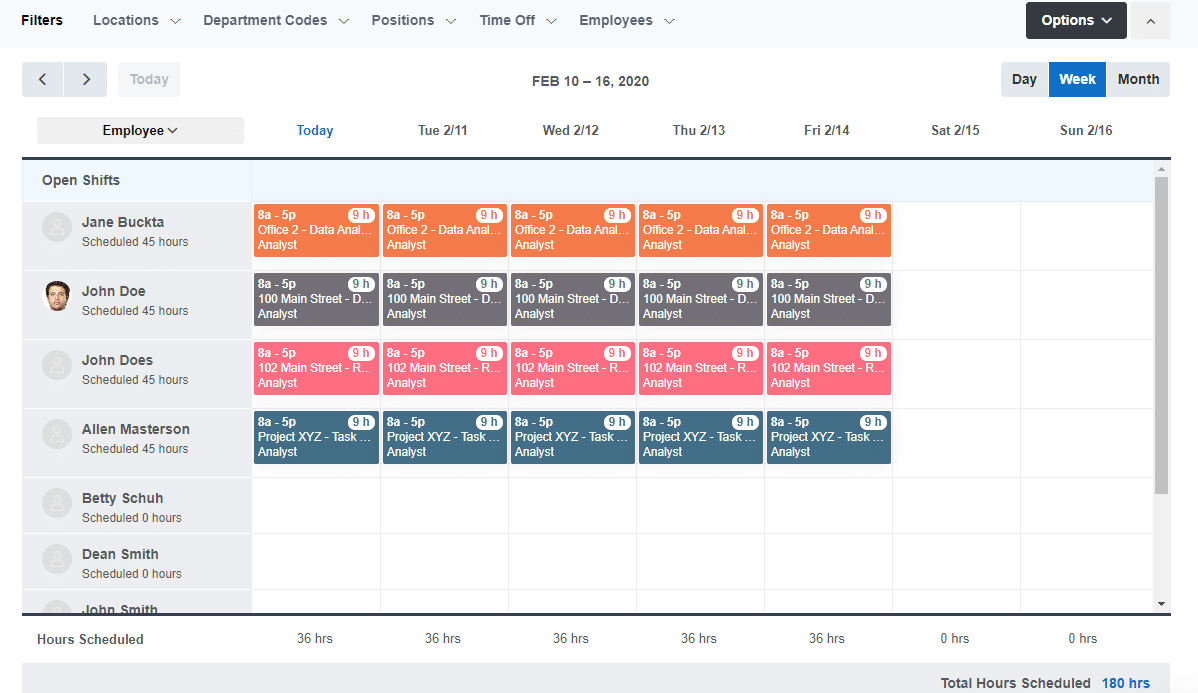Collapse the filter bar with up chevron
The image size is (1198, 693).
pos(1150,21)
